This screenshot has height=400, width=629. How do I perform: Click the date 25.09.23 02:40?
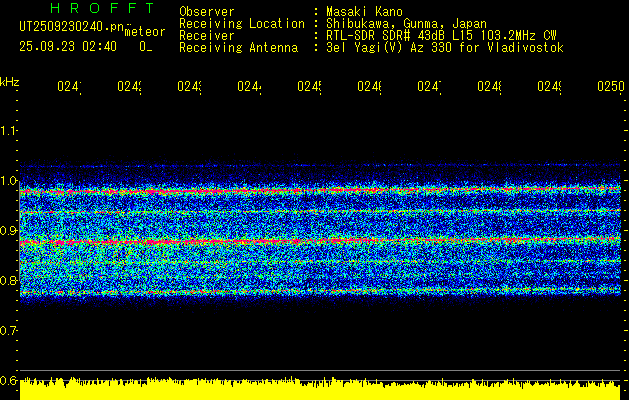[68, 47]
